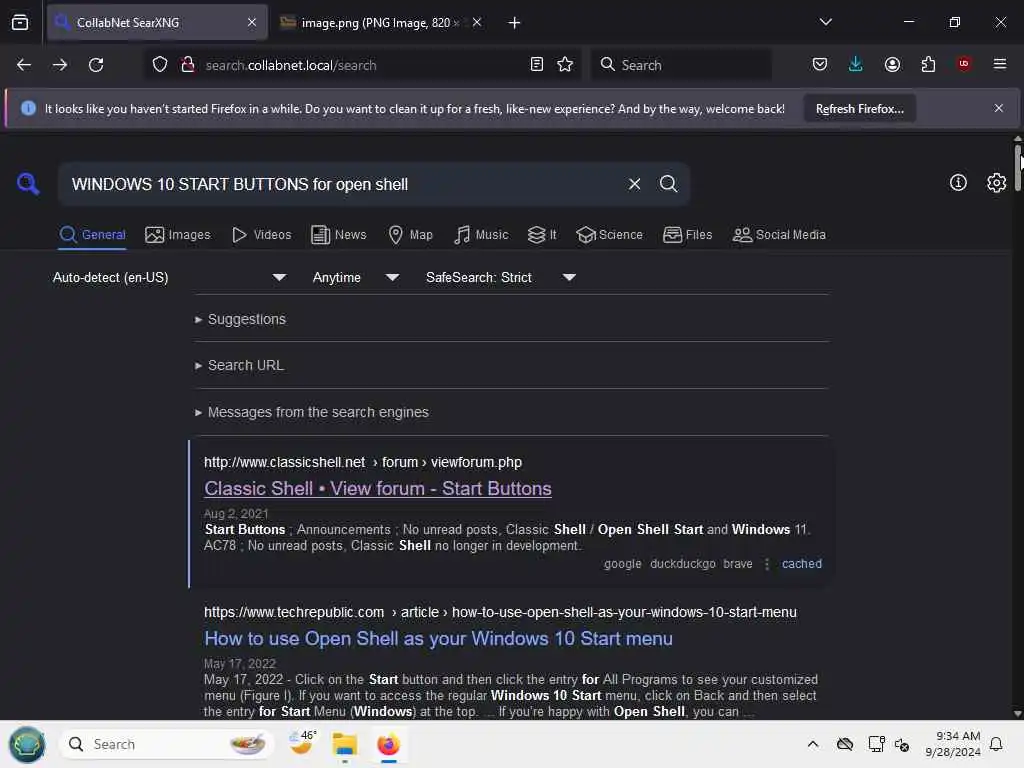This screenshot has height=768, width=1024.
Task: Dismiss the Firefox refresh notification bar
Action: pos(999,108)
